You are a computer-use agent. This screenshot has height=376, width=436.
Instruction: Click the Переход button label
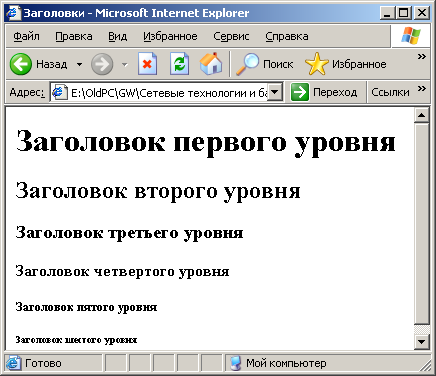(x=335, y=92)
